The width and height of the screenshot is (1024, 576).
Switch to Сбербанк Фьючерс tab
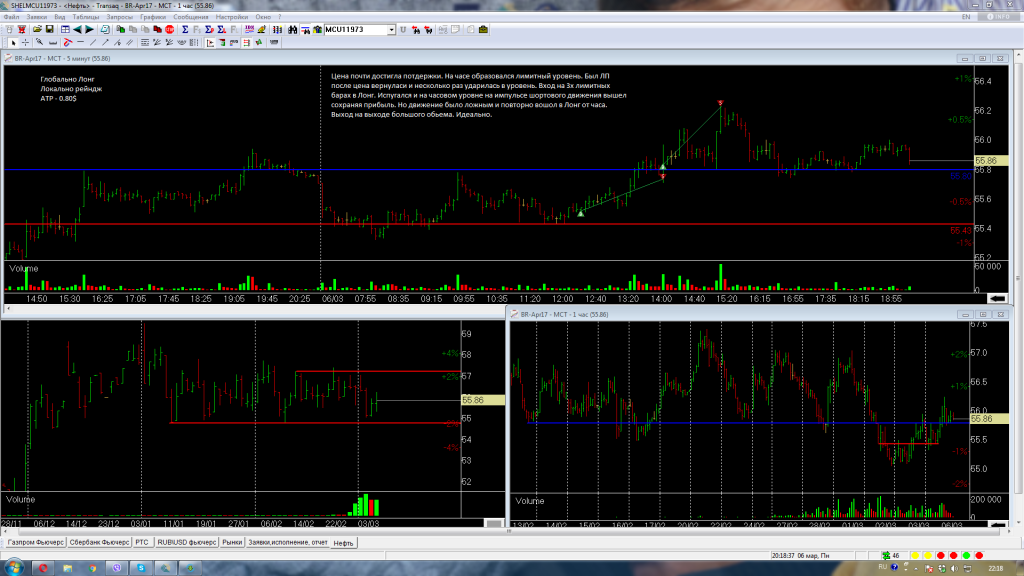(99, 543)
